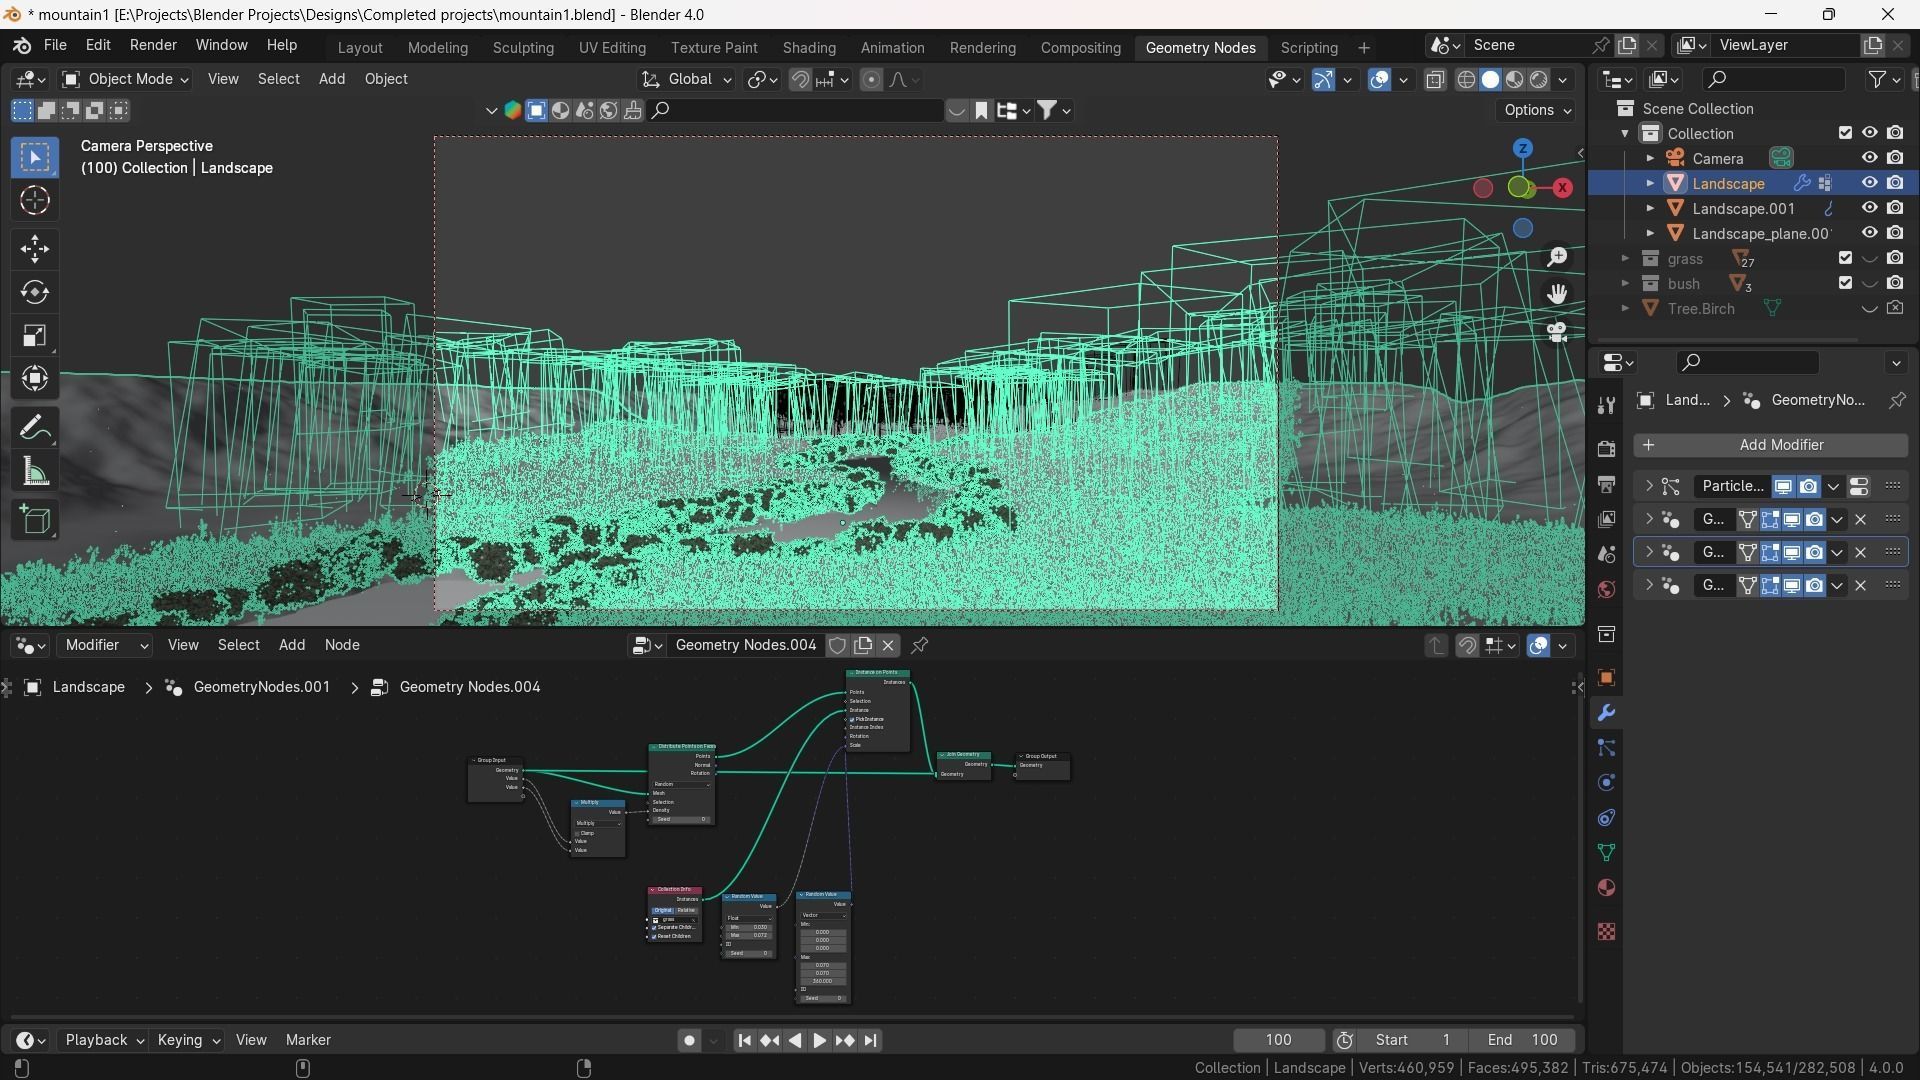Select the Measure ruler tool
The height and width of the screenshot is (1080, 1920).
click(x=35, y=472)
